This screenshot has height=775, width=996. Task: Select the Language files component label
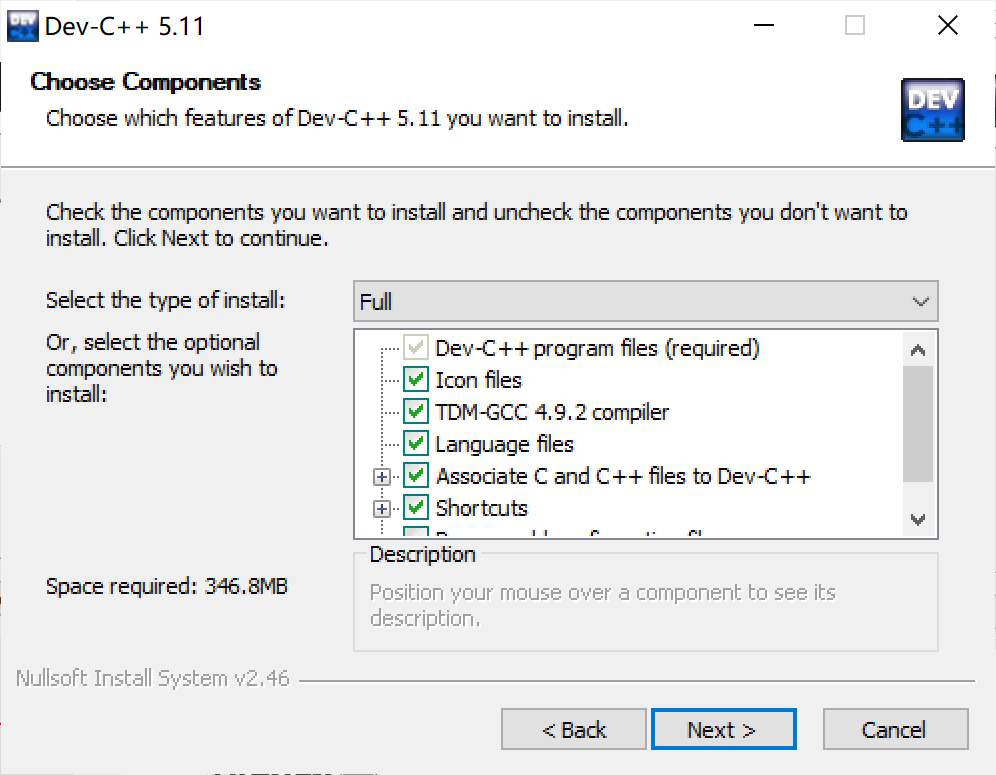(505, 443)
